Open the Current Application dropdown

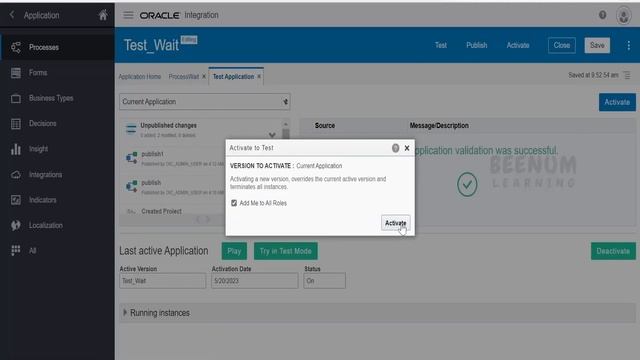(205, 102)
